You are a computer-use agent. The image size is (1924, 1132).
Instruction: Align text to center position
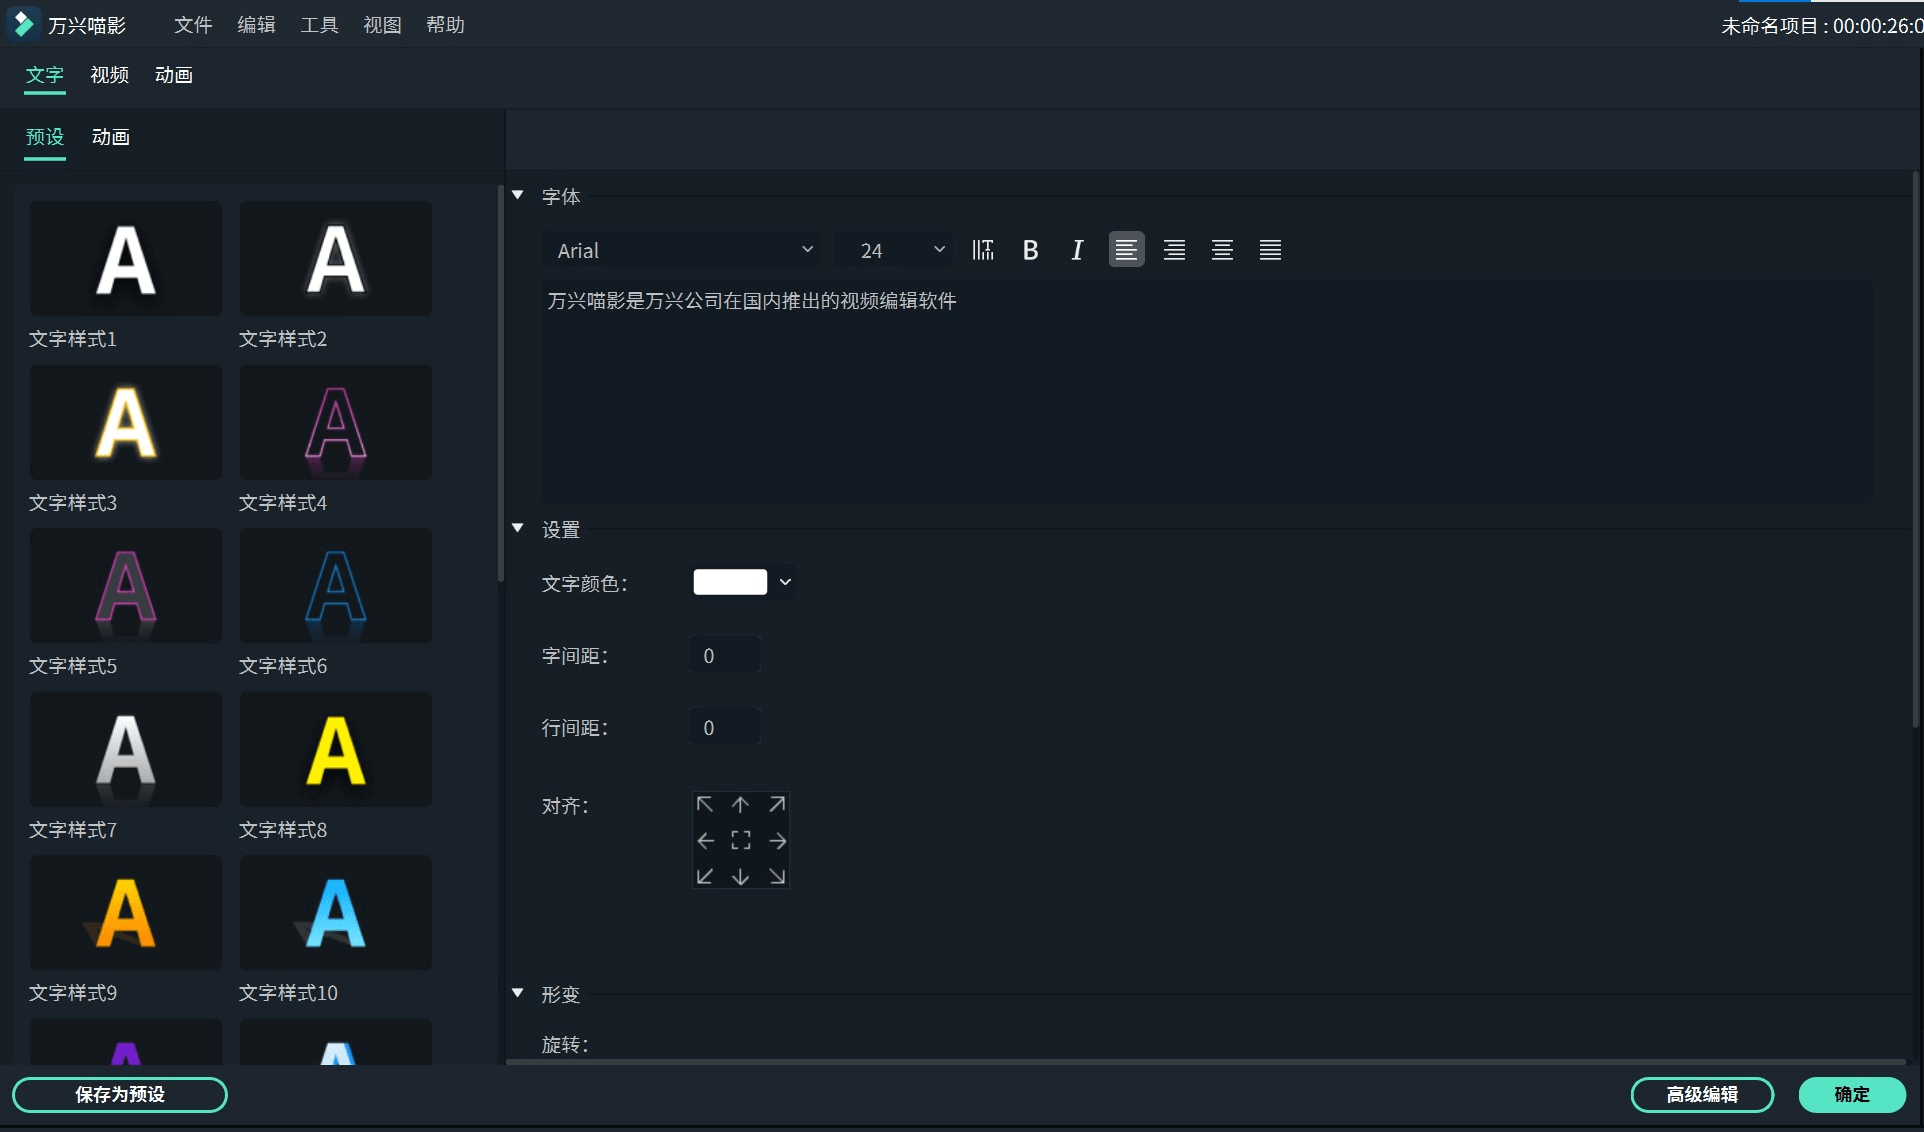click(x=740, y=841)
